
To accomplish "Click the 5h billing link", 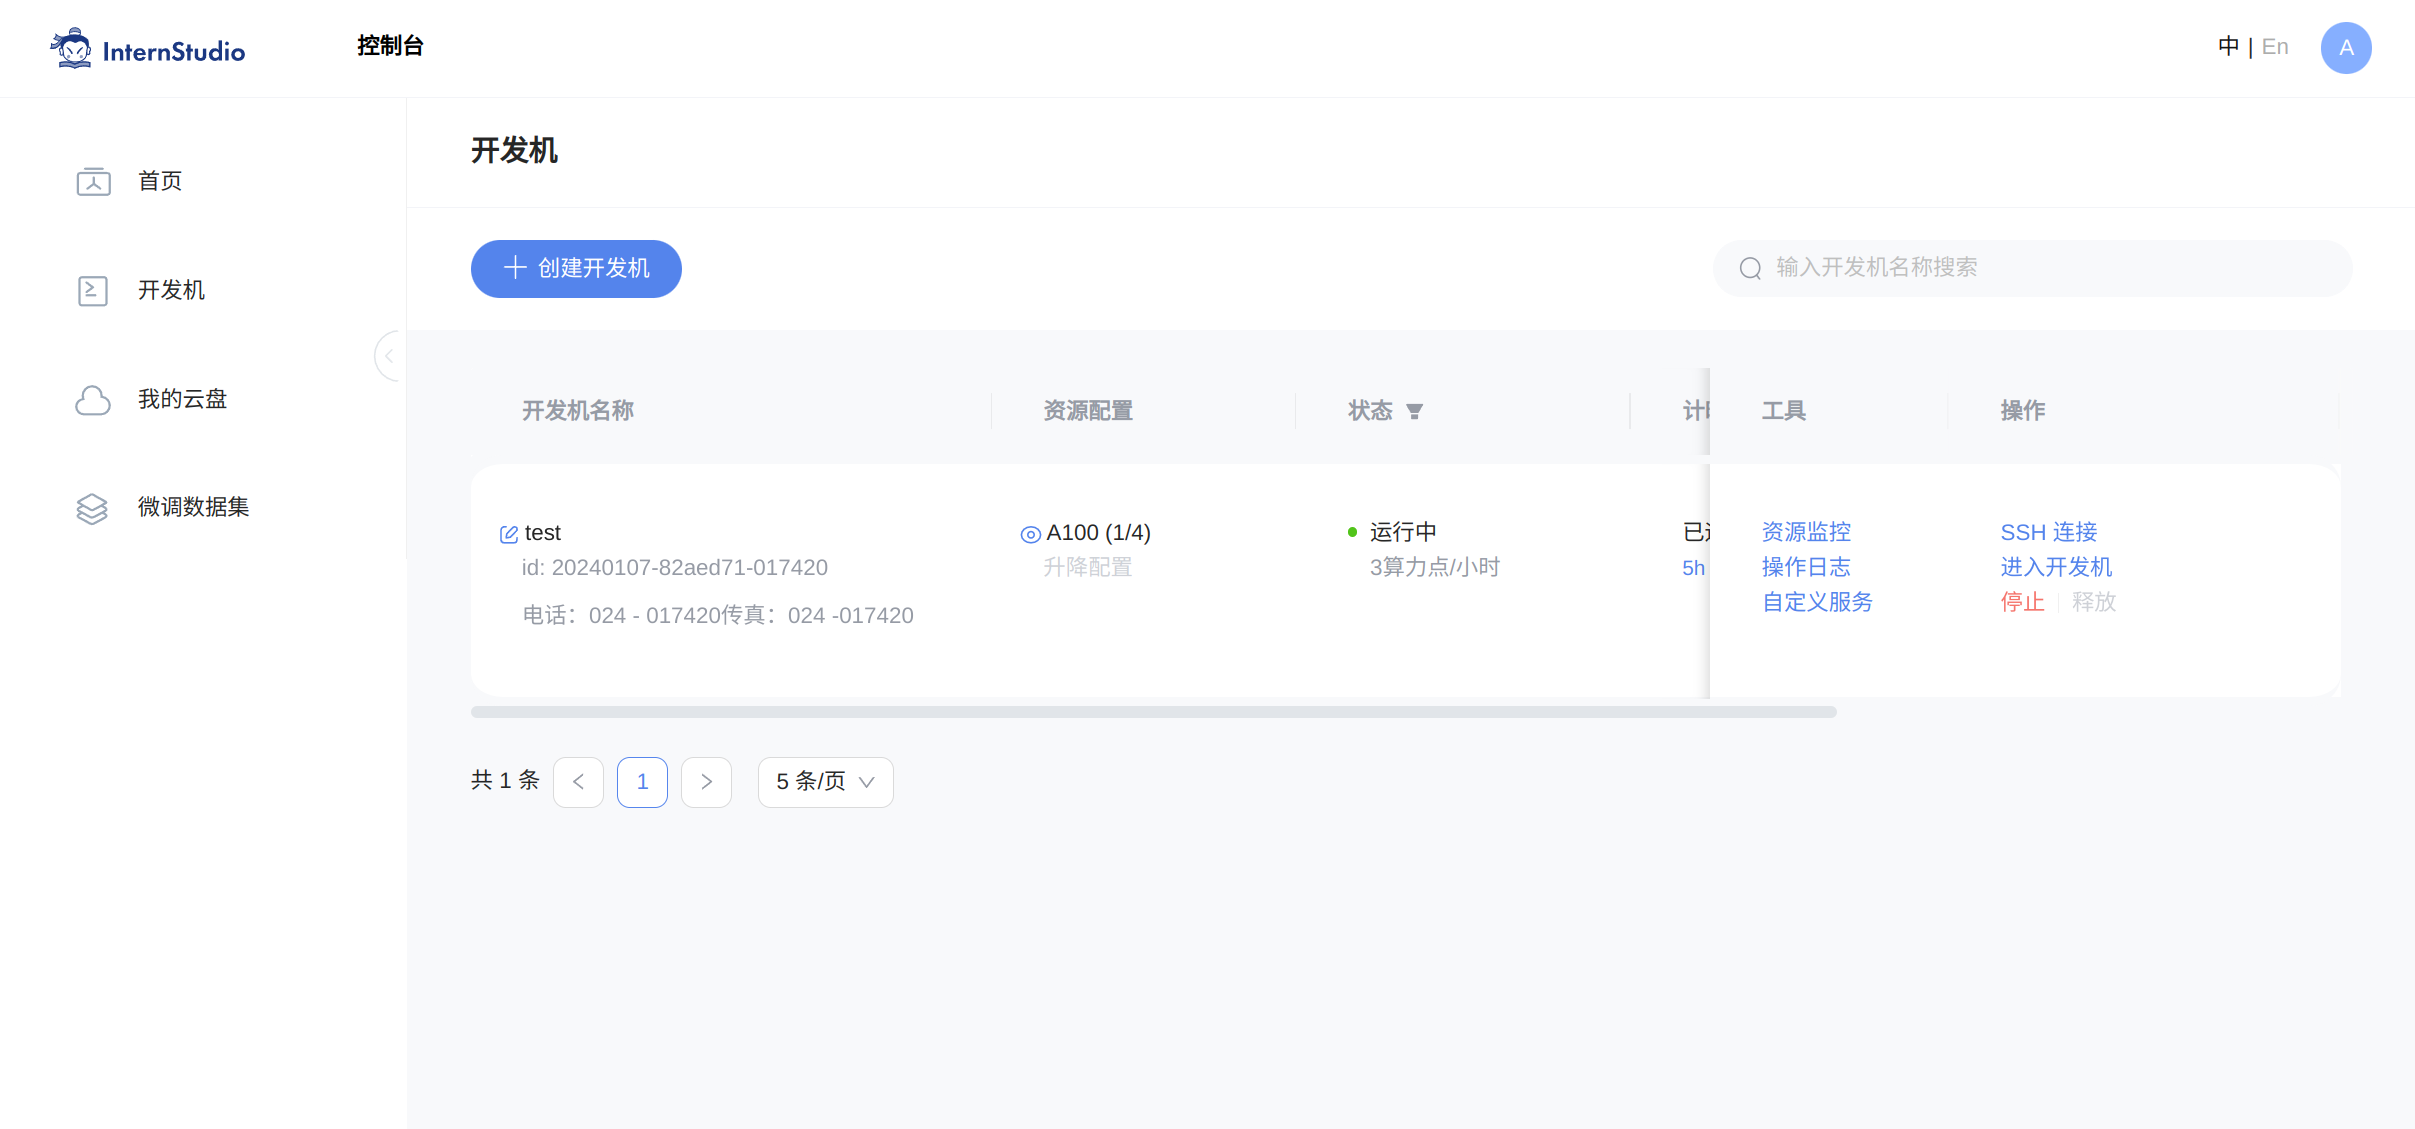I will point(1693,568).
